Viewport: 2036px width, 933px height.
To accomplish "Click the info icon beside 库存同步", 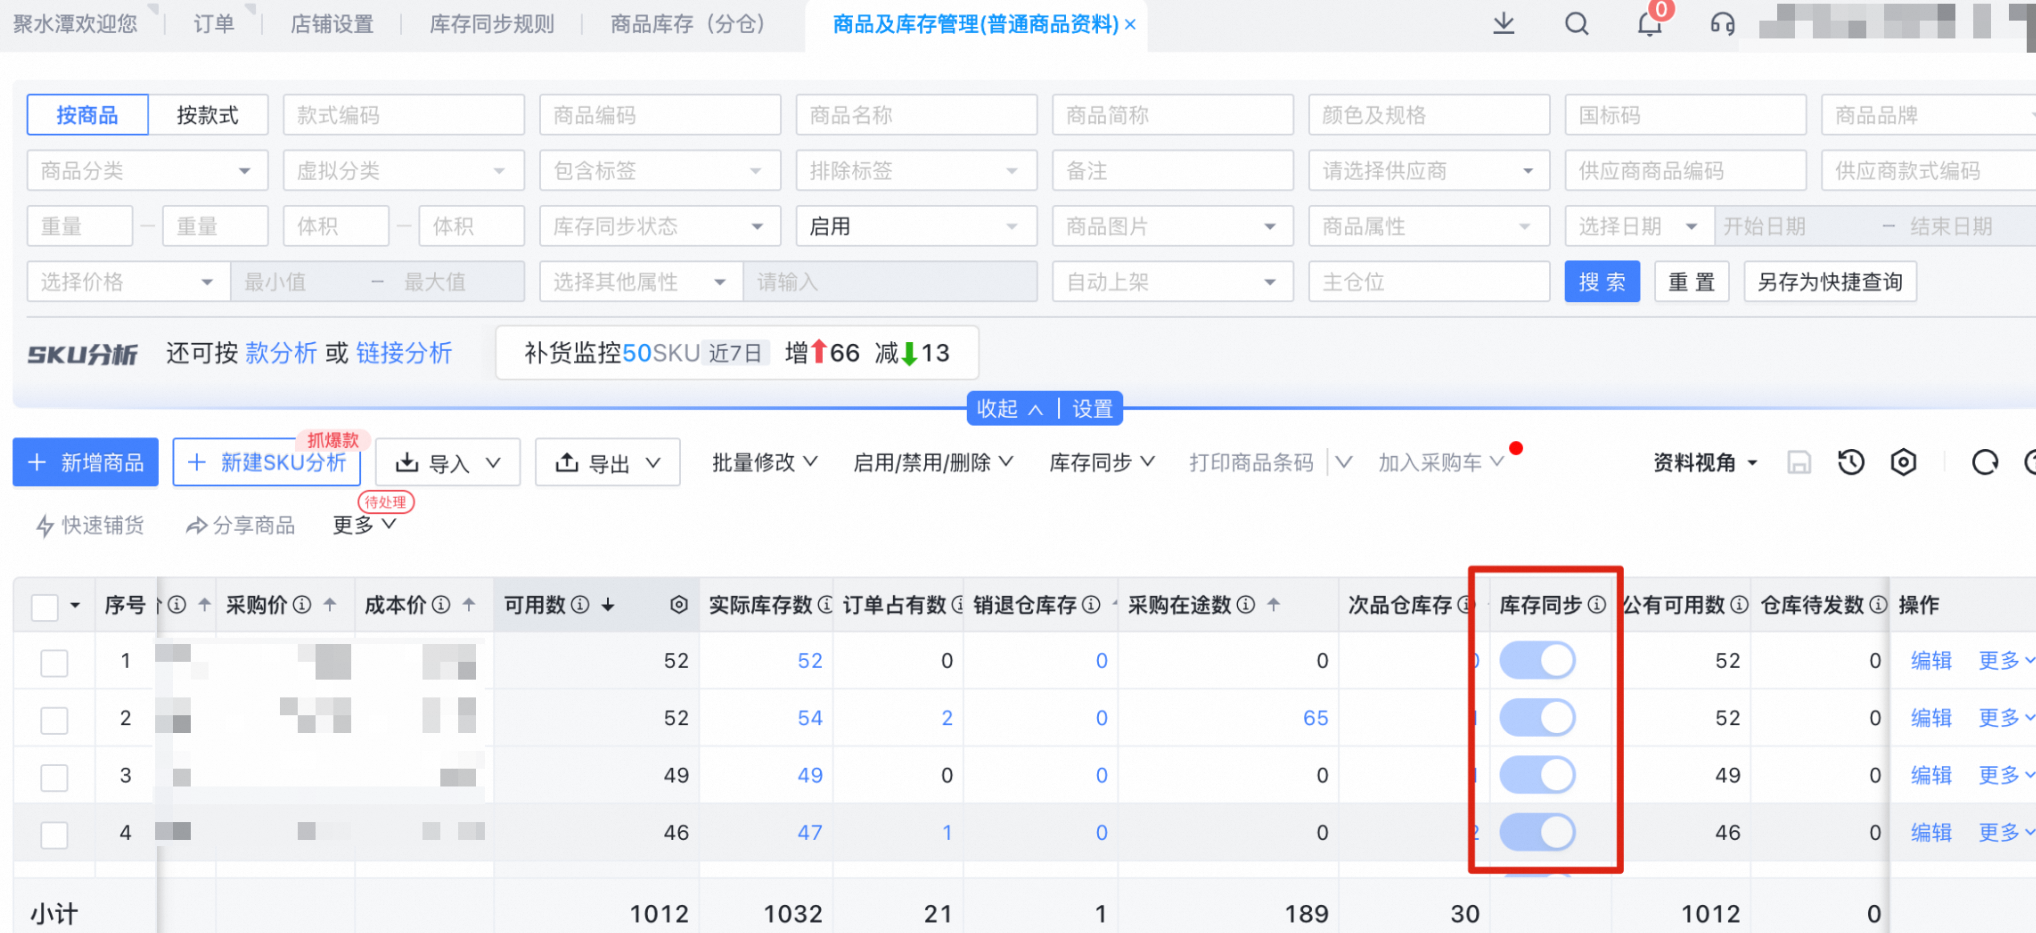I will [1597, 604].
